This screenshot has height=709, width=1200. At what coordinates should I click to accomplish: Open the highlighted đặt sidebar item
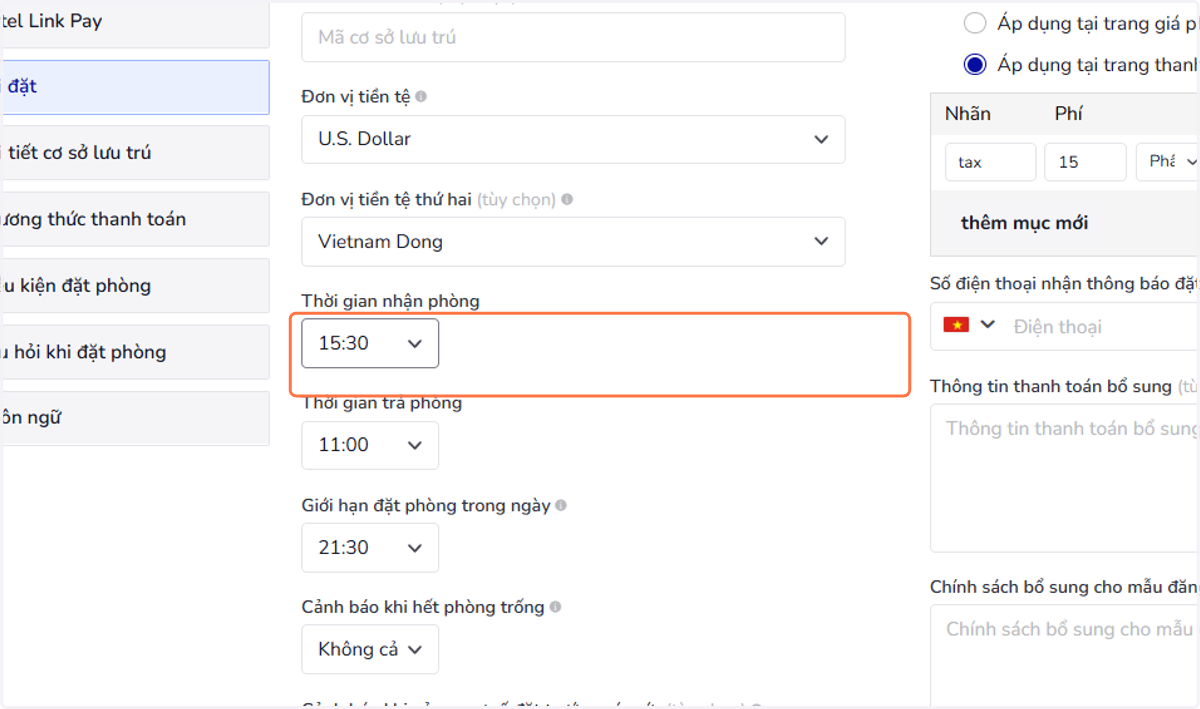(x=134, y=87)
